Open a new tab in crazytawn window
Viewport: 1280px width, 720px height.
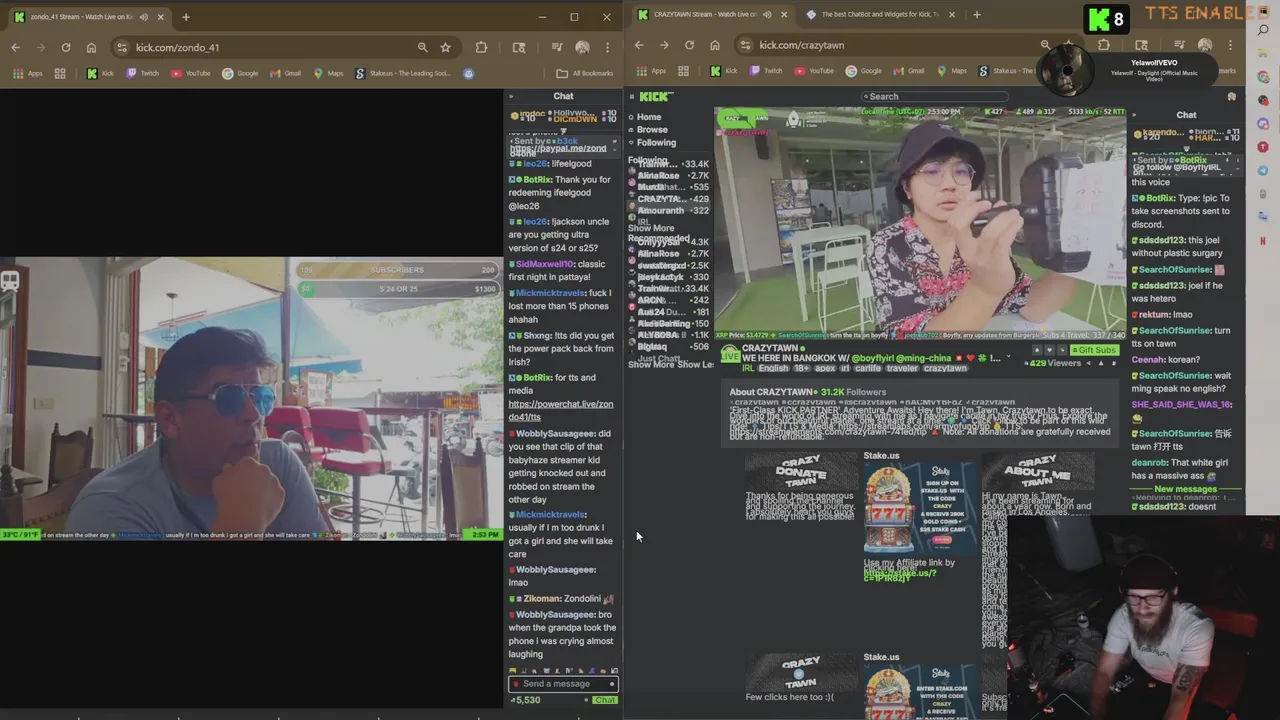pos(977,14)
